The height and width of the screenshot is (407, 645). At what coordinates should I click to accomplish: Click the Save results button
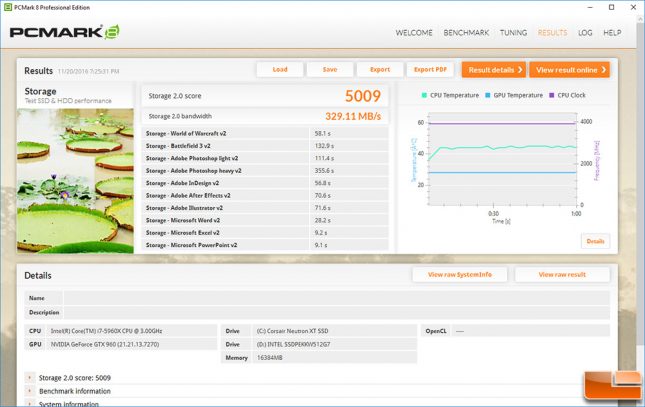pyautogui.click(x=330, y=70)
